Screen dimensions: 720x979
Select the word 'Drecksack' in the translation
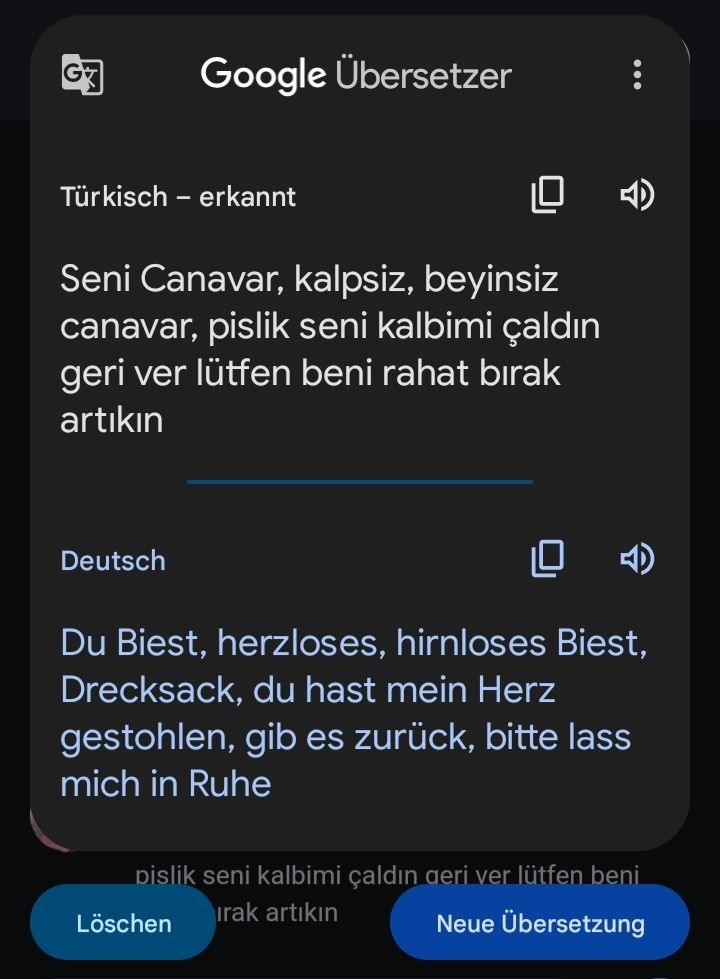tap(148, 691)
